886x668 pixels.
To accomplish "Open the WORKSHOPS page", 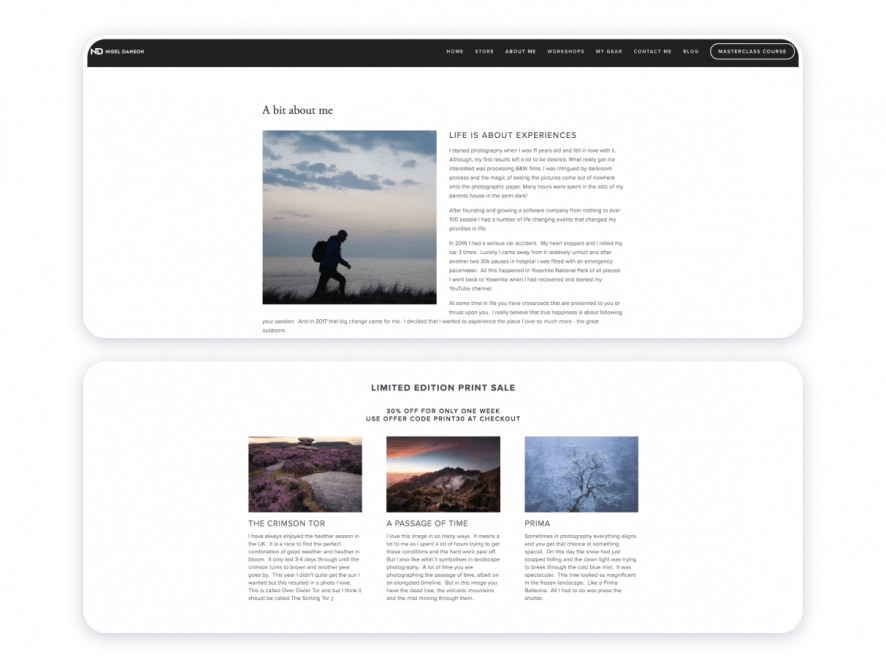I will tap(565, 52).
